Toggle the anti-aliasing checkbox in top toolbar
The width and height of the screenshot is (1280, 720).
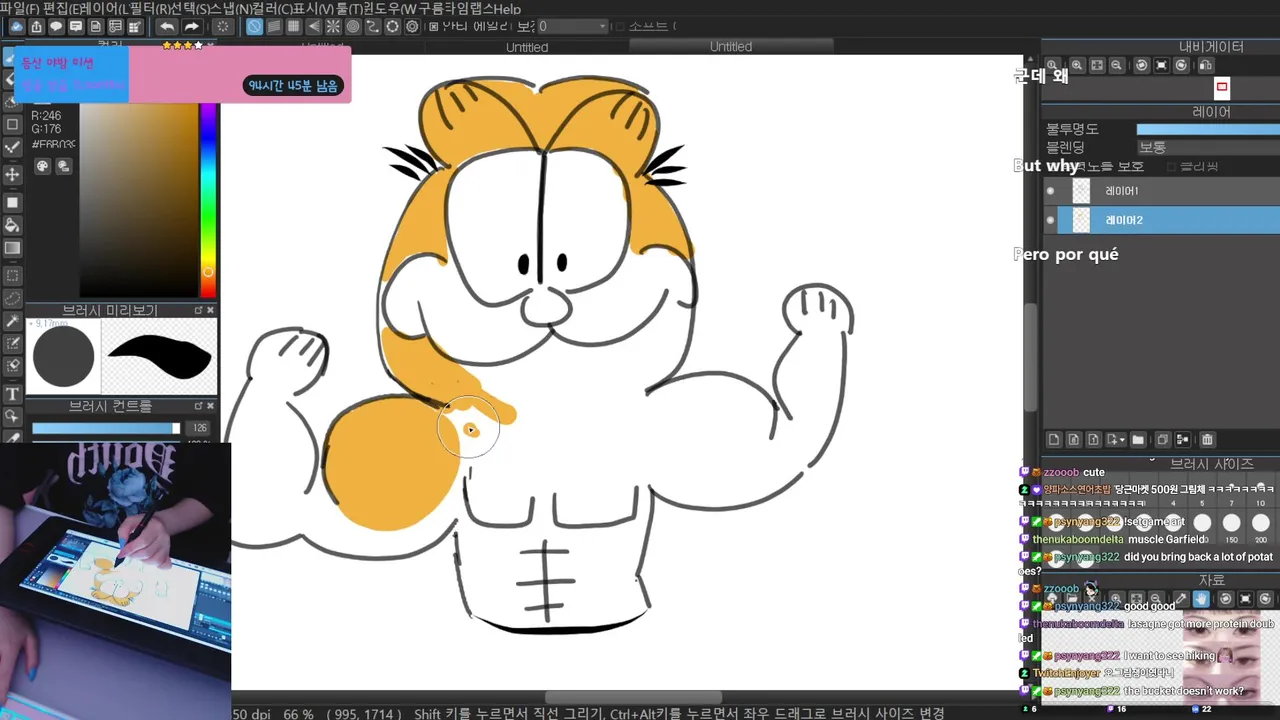(x=433, y=27)
